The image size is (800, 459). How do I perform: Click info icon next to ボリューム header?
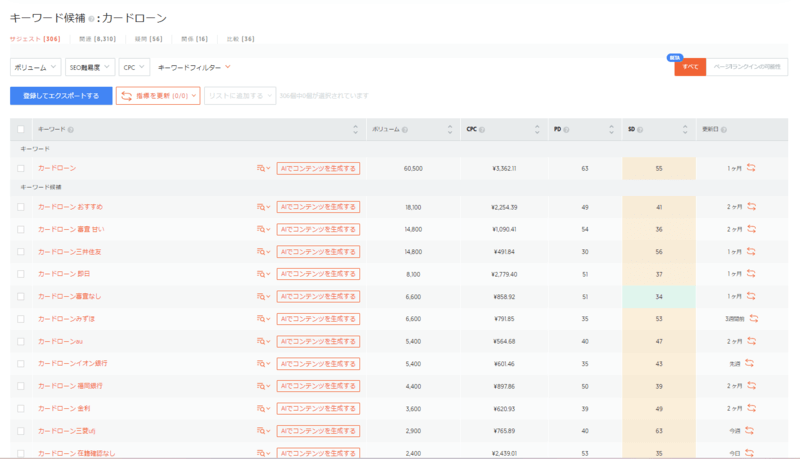(405, 130)
